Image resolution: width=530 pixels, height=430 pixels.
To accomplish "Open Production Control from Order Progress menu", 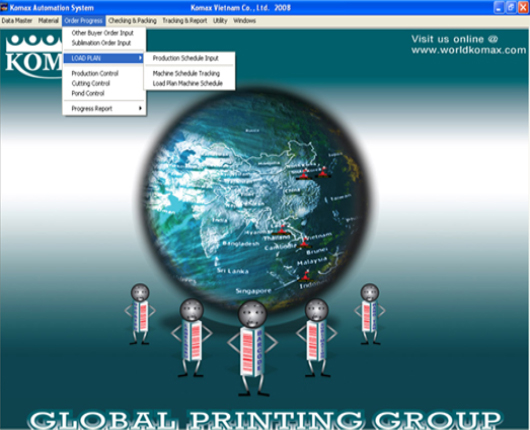I will [95, 73].
